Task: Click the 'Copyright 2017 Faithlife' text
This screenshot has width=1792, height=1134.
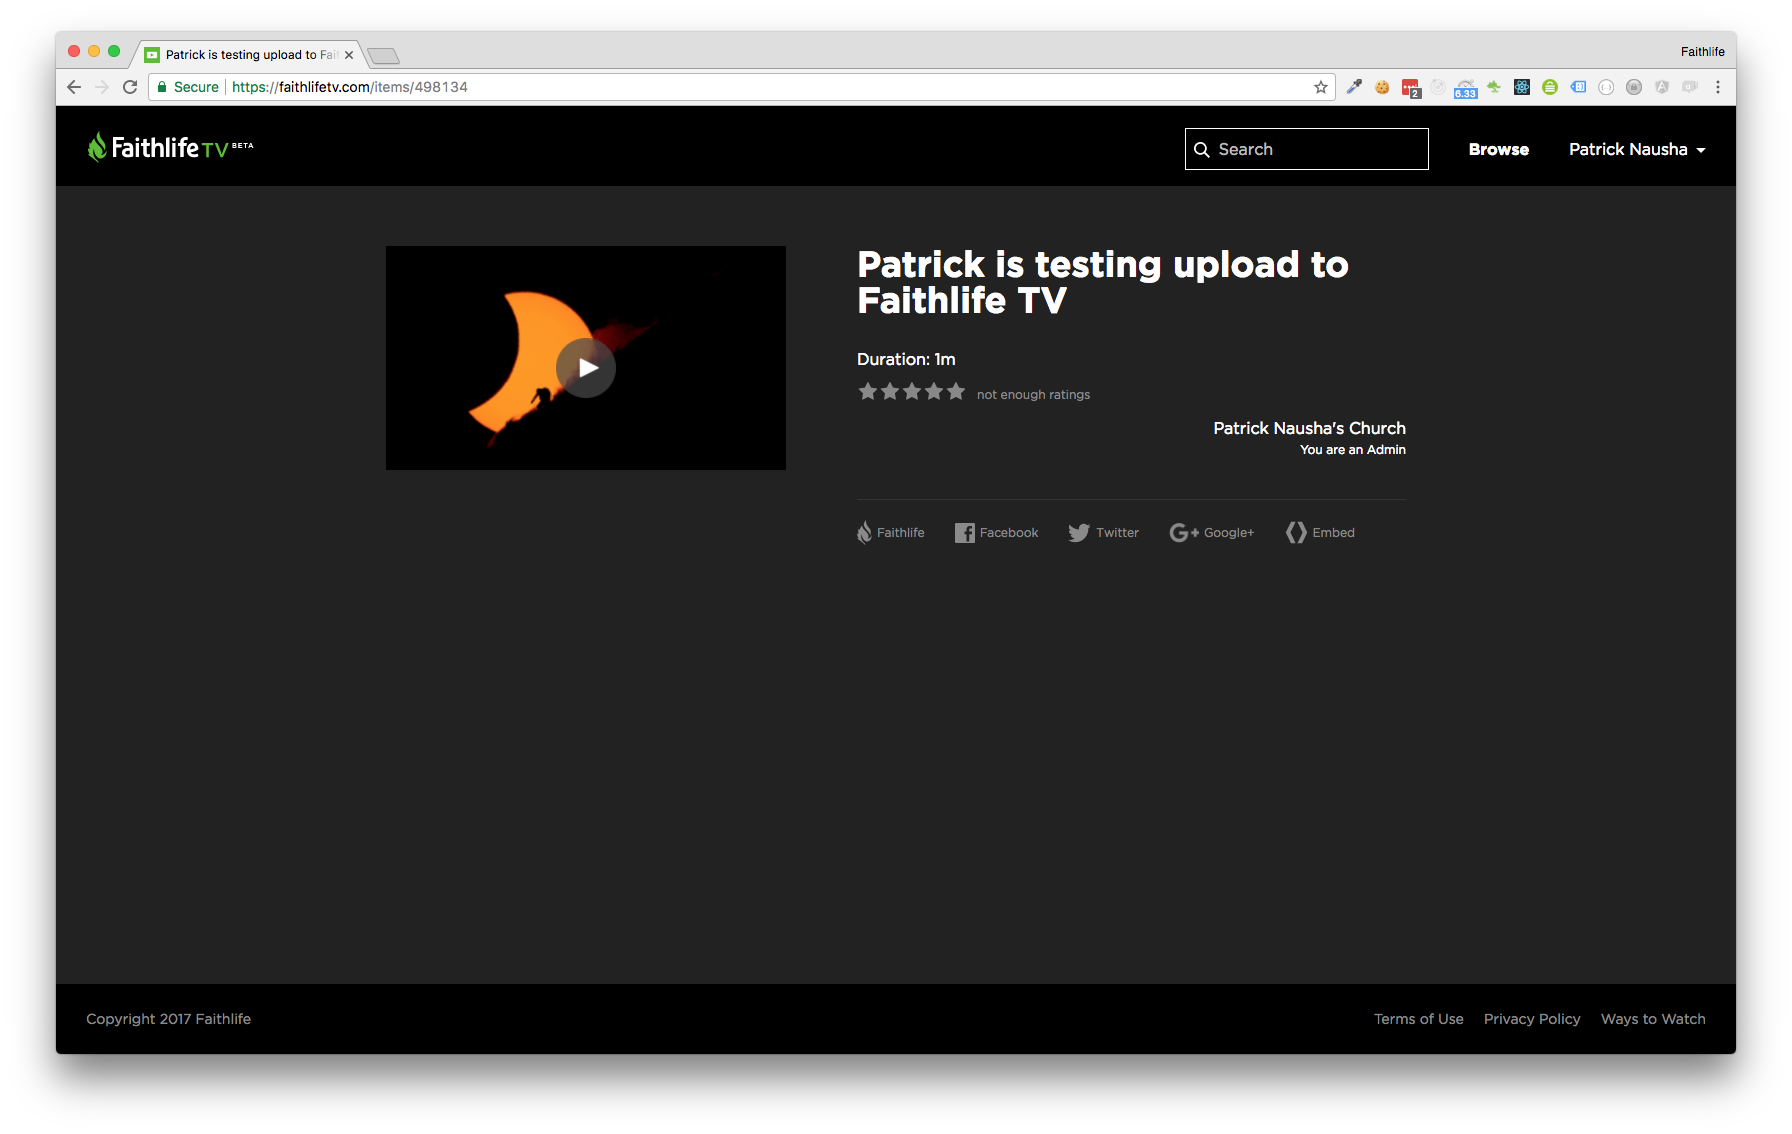Action: 168,1019
